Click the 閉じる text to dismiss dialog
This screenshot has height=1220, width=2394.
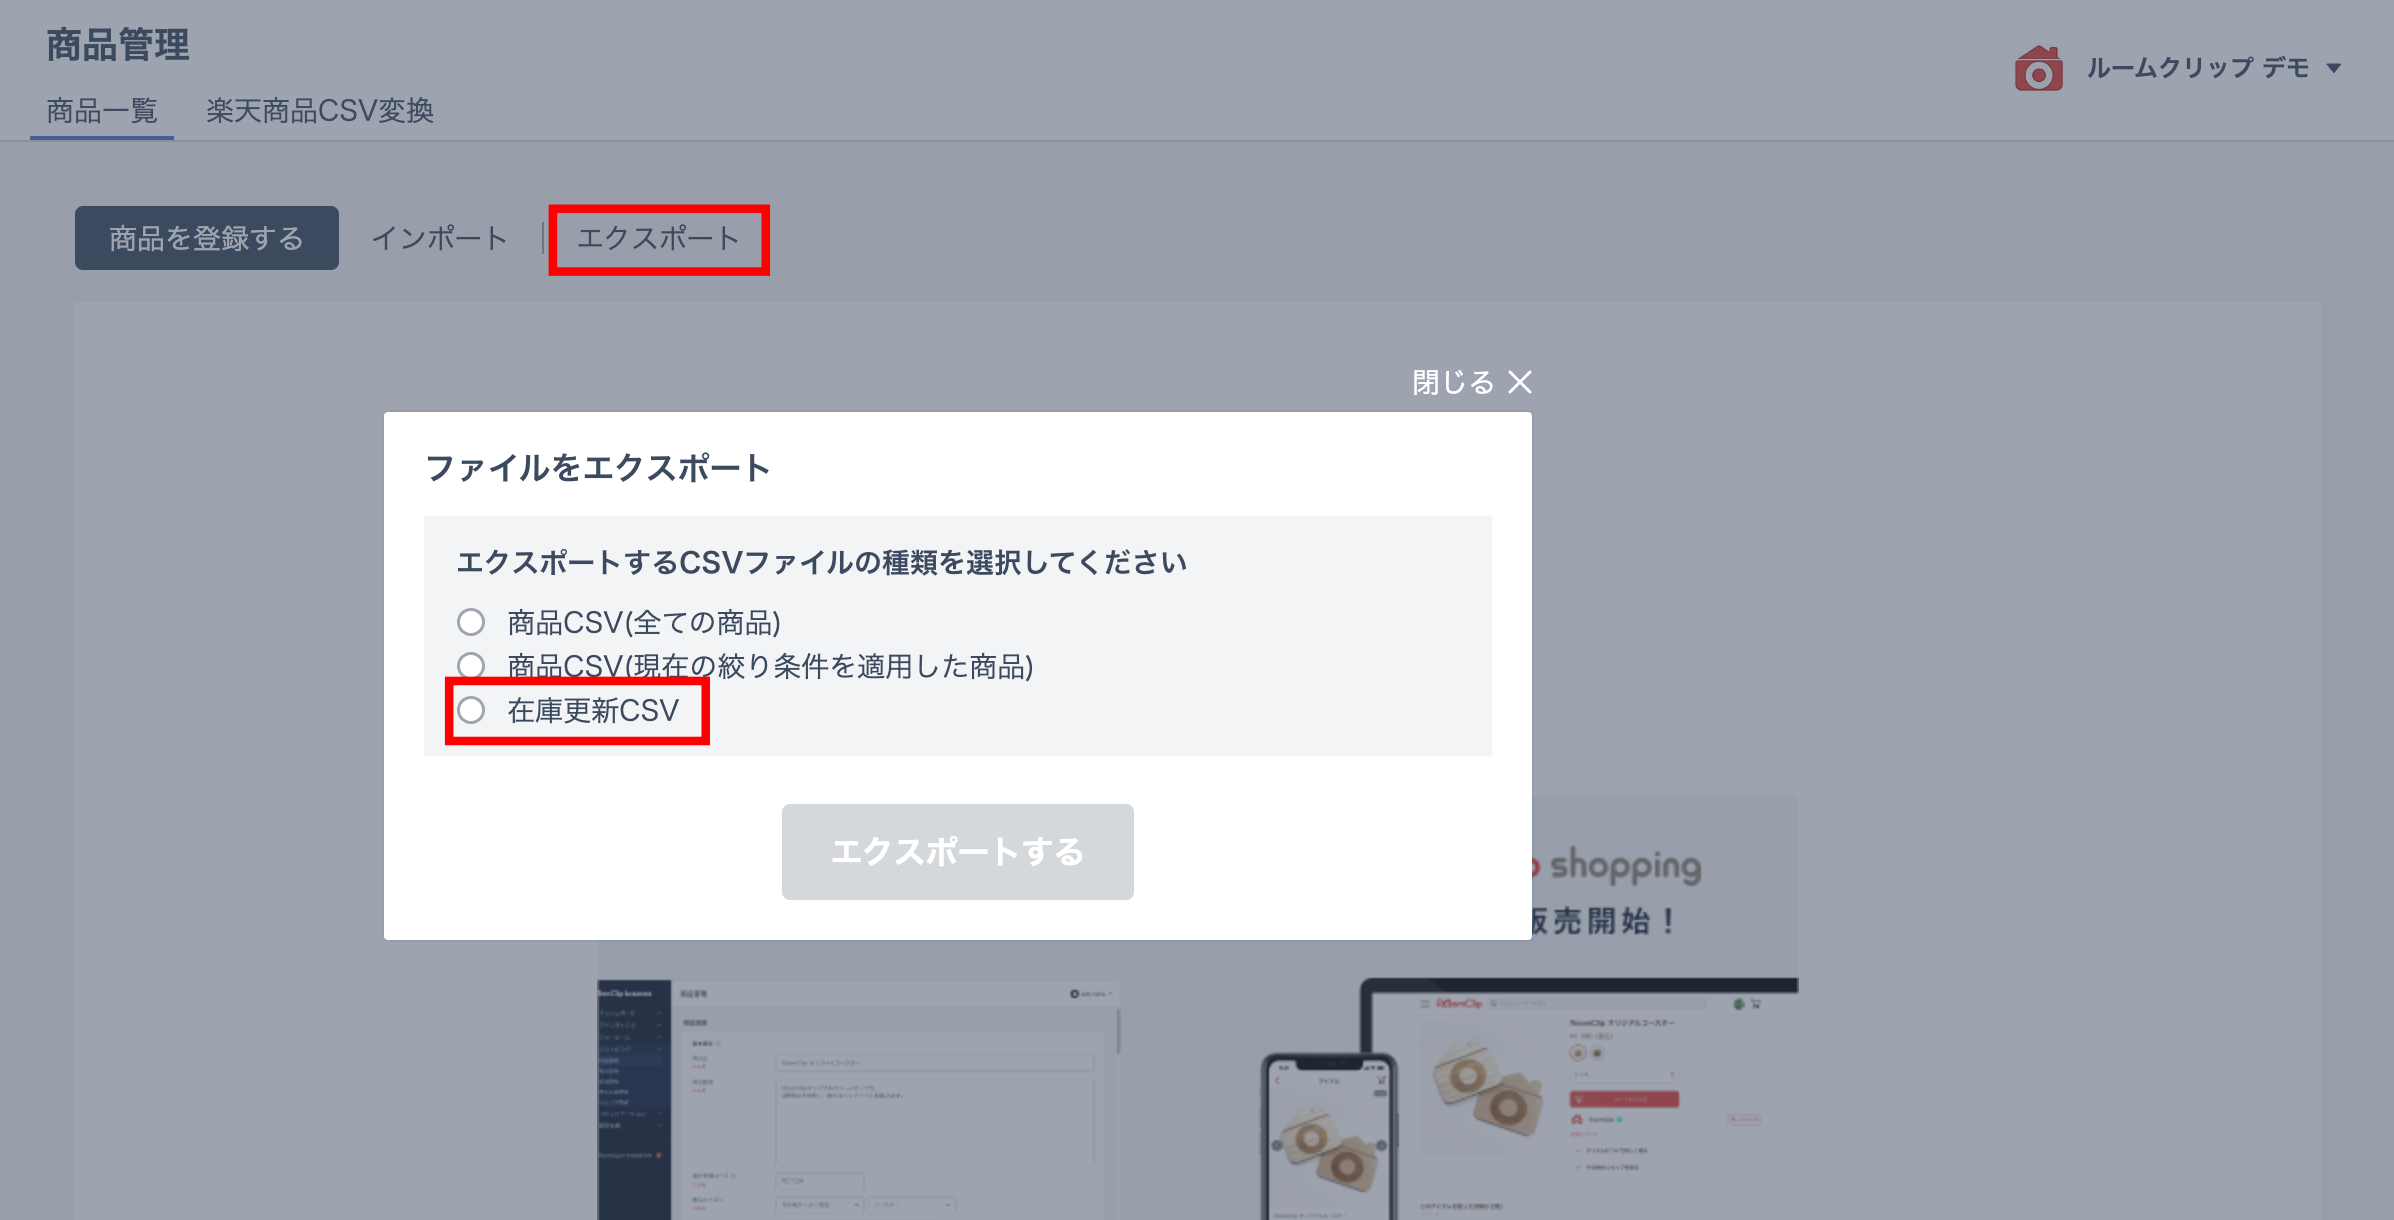click(1453, 382)
